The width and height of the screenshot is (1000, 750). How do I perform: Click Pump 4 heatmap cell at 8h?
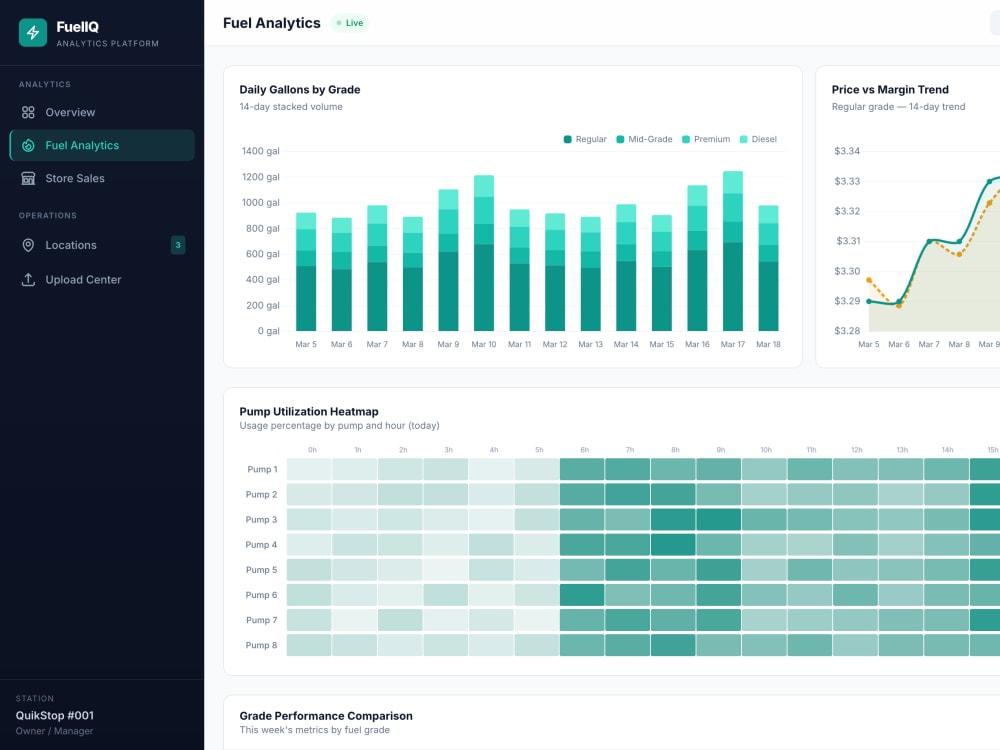coord(673,545)
